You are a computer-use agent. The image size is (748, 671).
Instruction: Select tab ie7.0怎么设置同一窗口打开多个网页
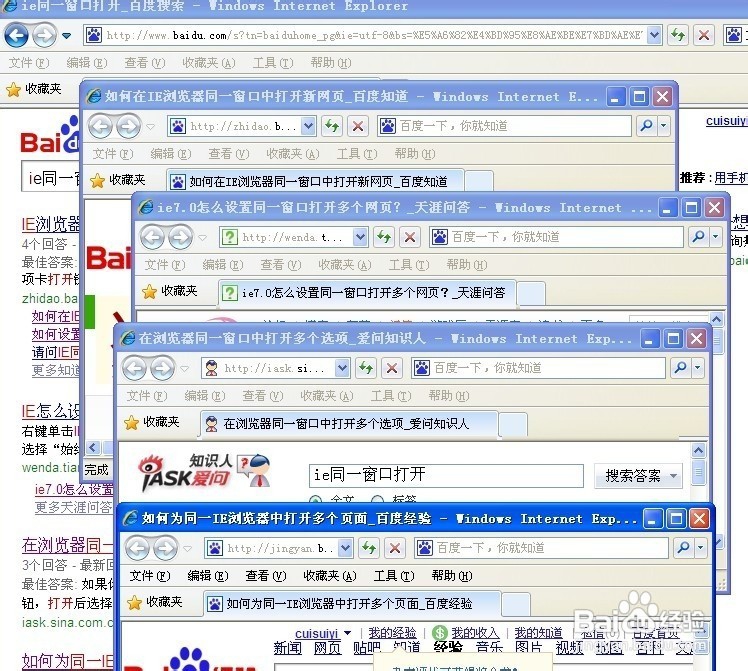click(x=367, y=293)
